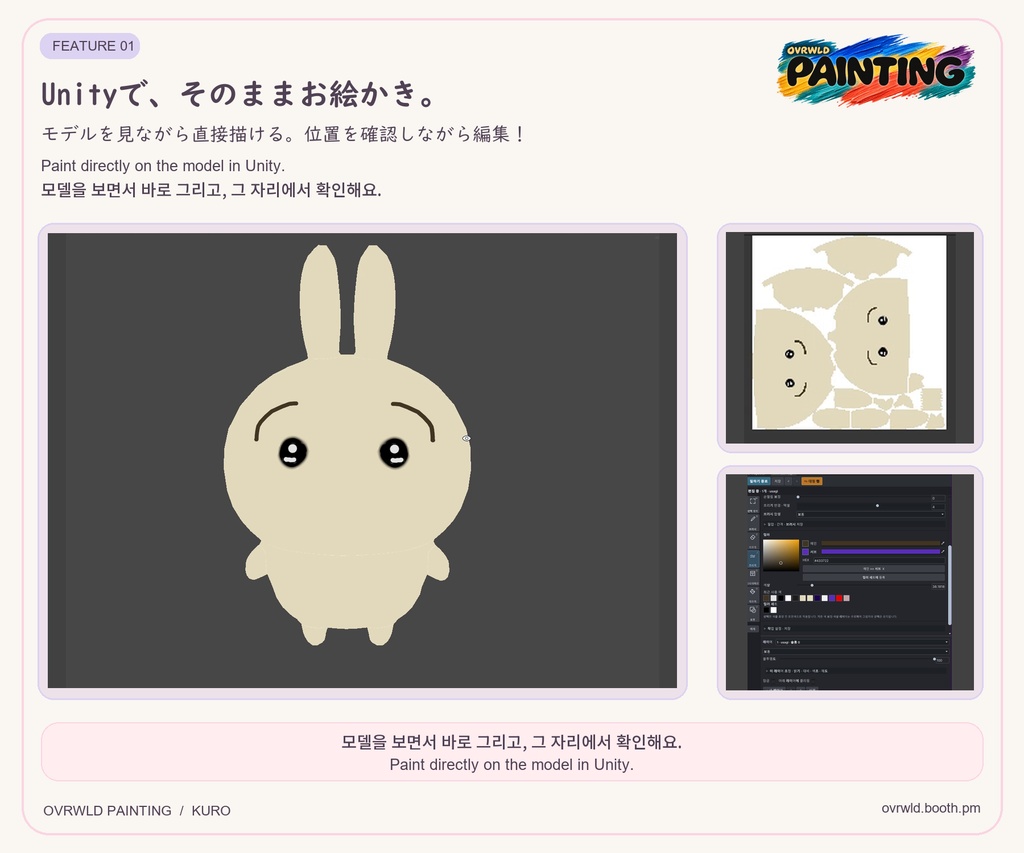The image size is (1024, 853).
Task: Click the "FEATURE 01" badge
Action: 90,46
